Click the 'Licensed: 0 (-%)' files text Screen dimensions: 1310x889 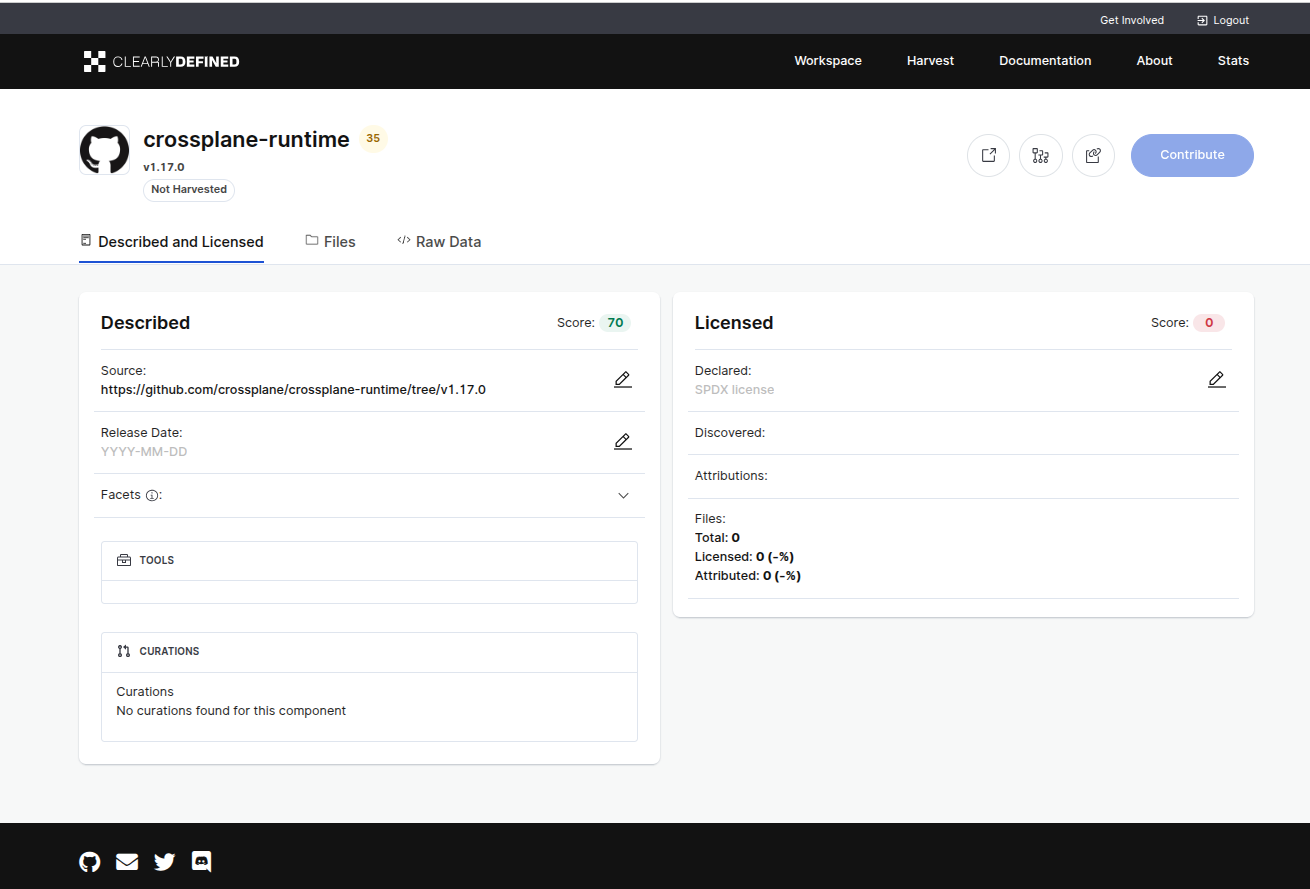[x=744, y=557]
